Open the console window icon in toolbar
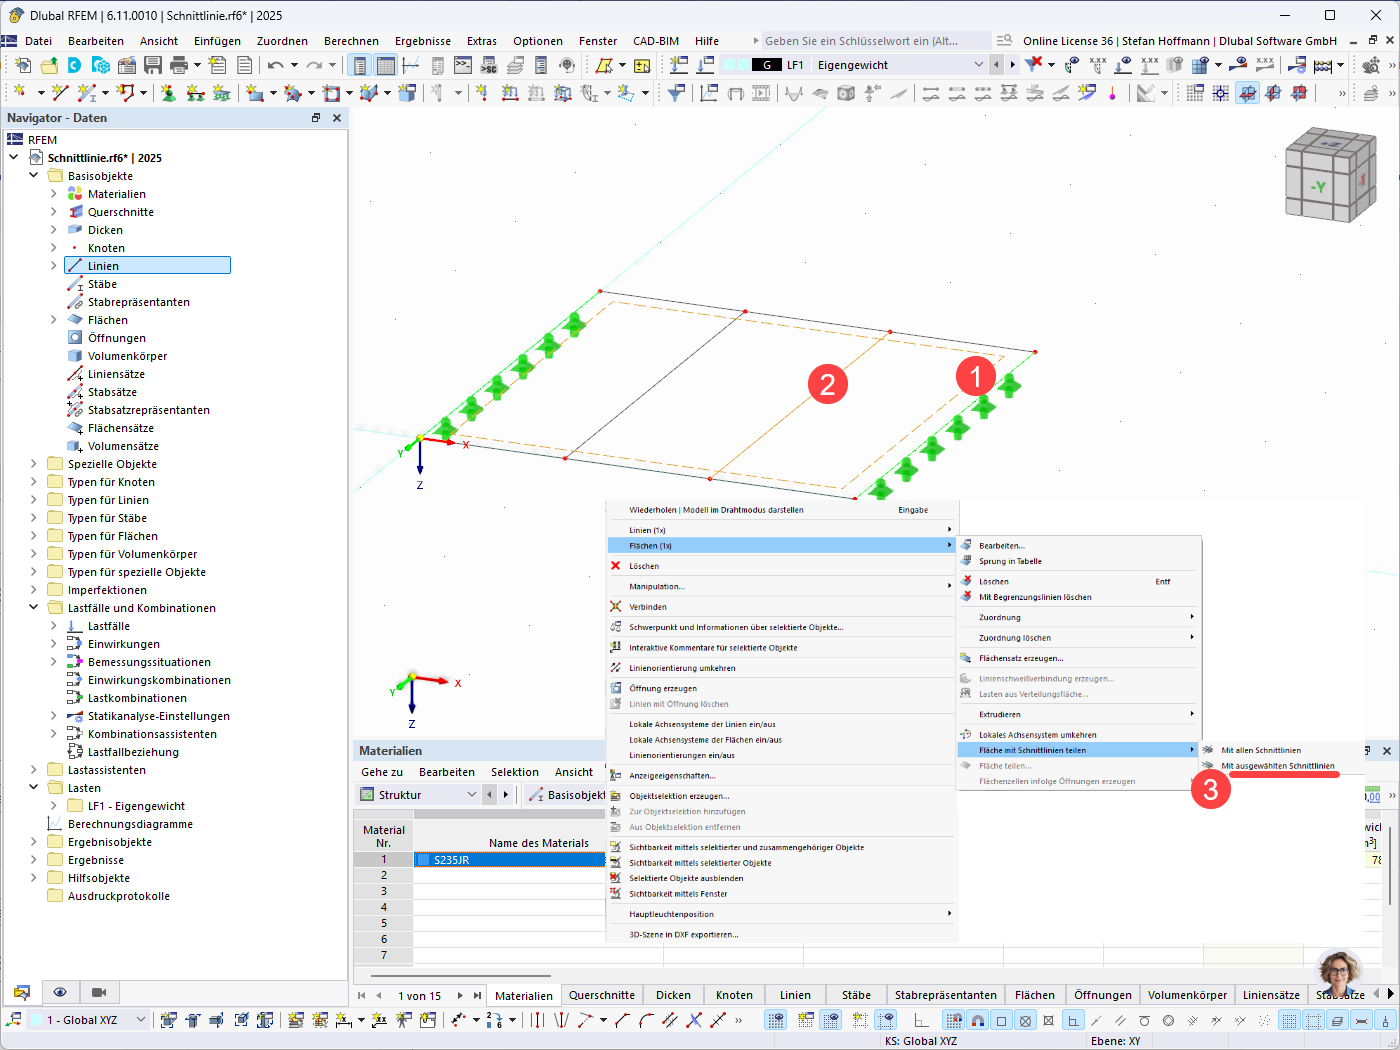The image size is (1400, 1050). [462, 65]
